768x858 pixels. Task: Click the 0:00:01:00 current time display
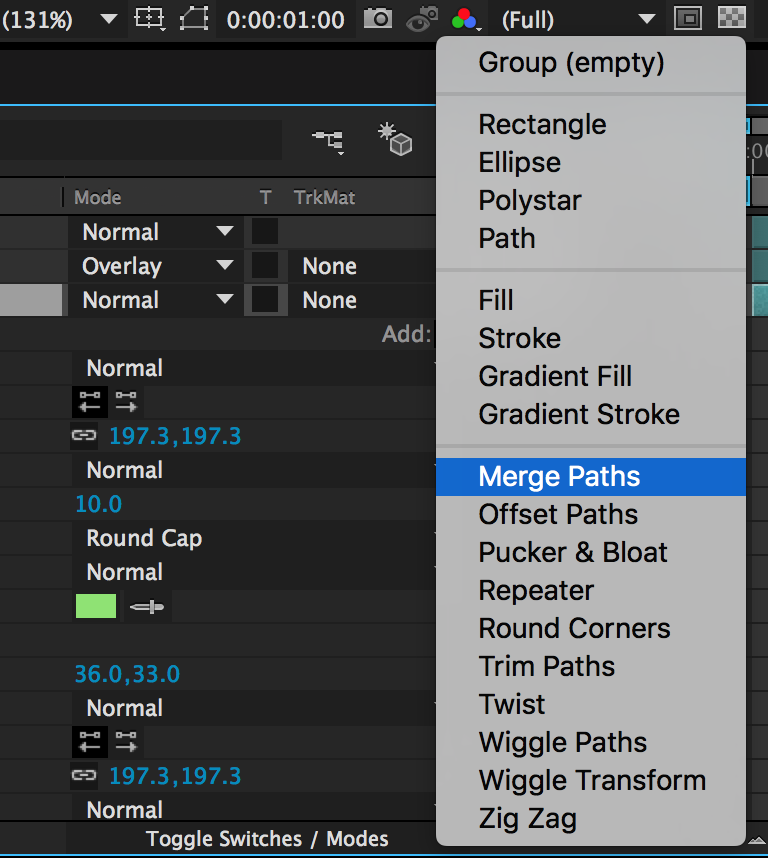click(286, 20)
